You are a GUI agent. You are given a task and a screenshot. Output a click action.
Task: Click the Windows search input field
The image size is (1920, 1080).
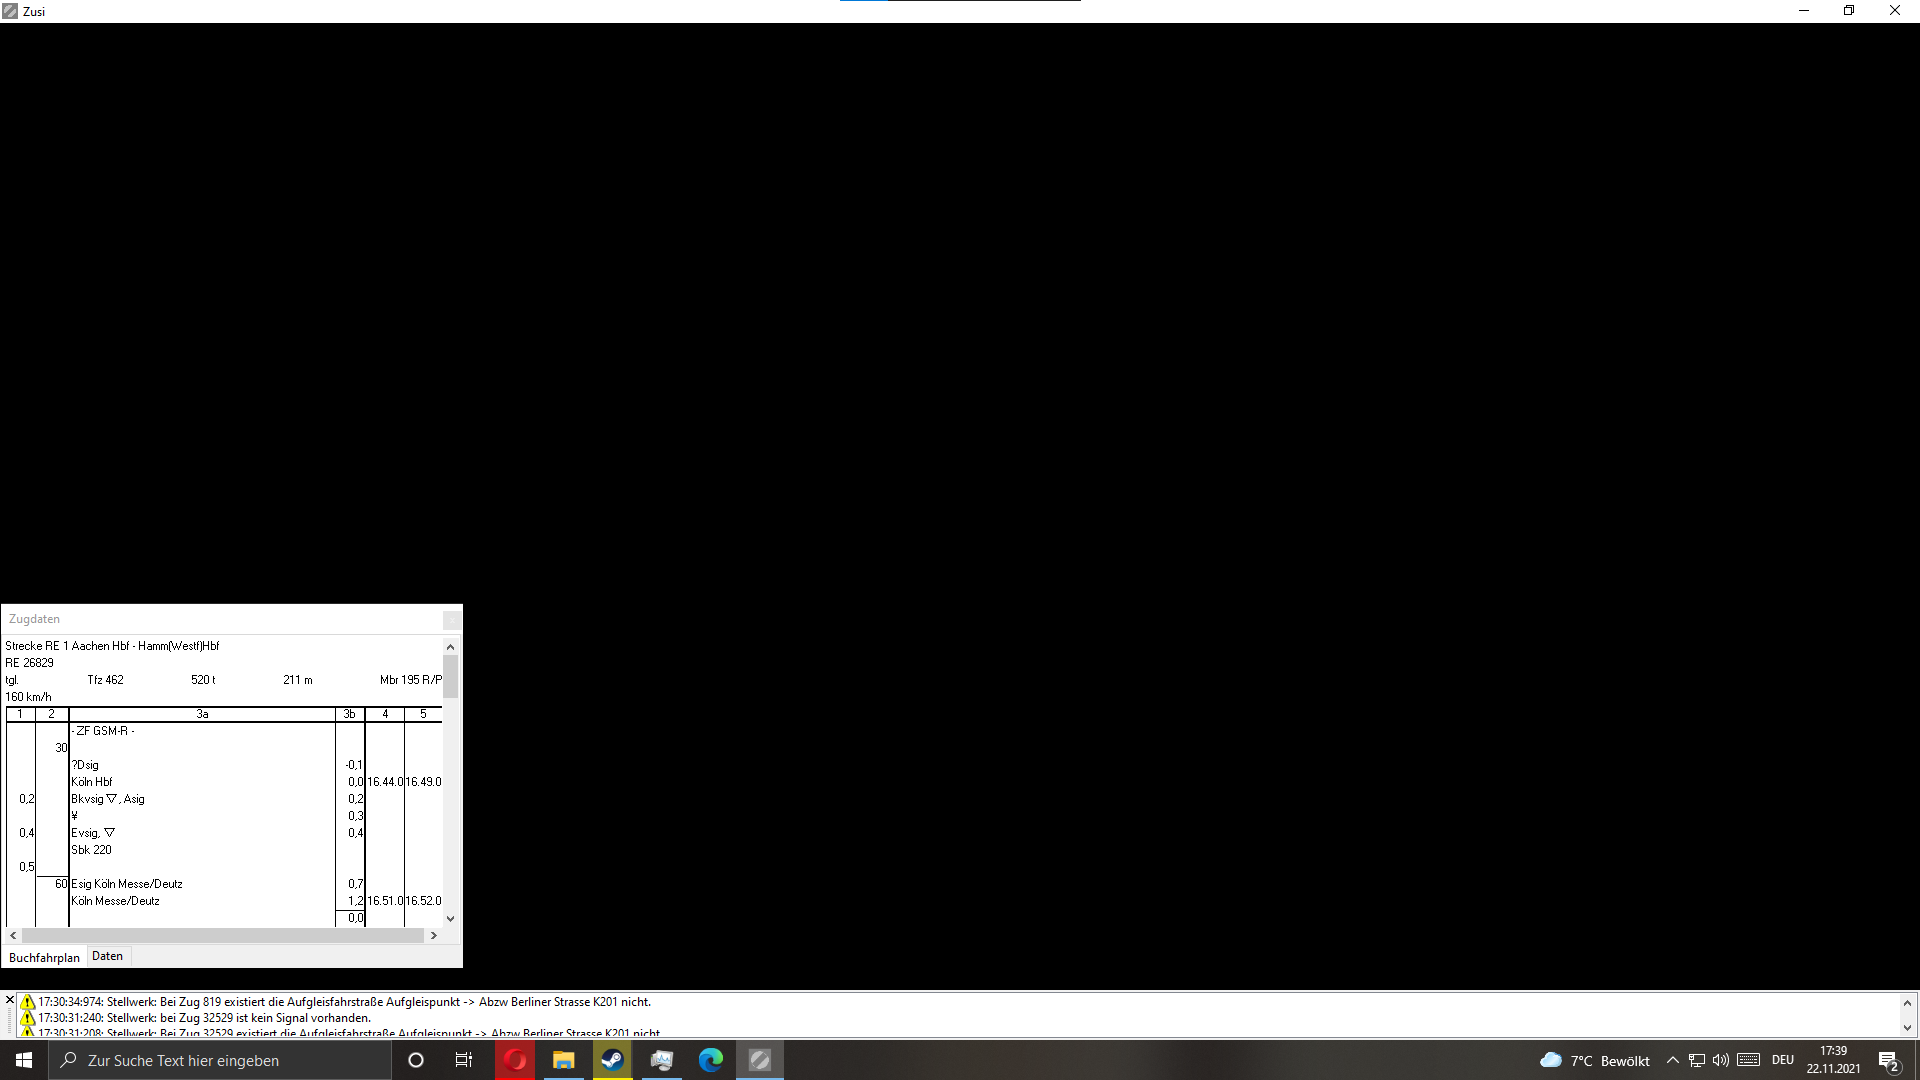(220, 1060)
